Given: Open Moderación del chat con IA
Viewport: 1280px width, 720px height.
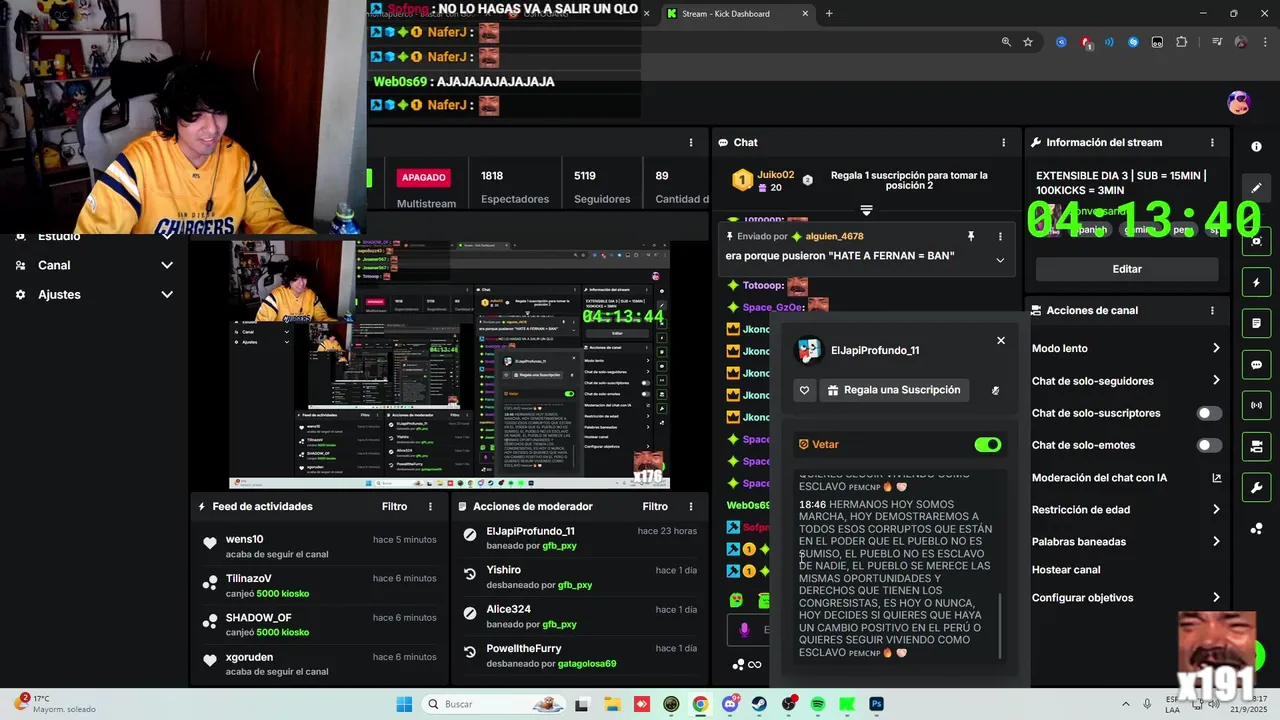Looking at the screenshot, I should (1126, 477).
